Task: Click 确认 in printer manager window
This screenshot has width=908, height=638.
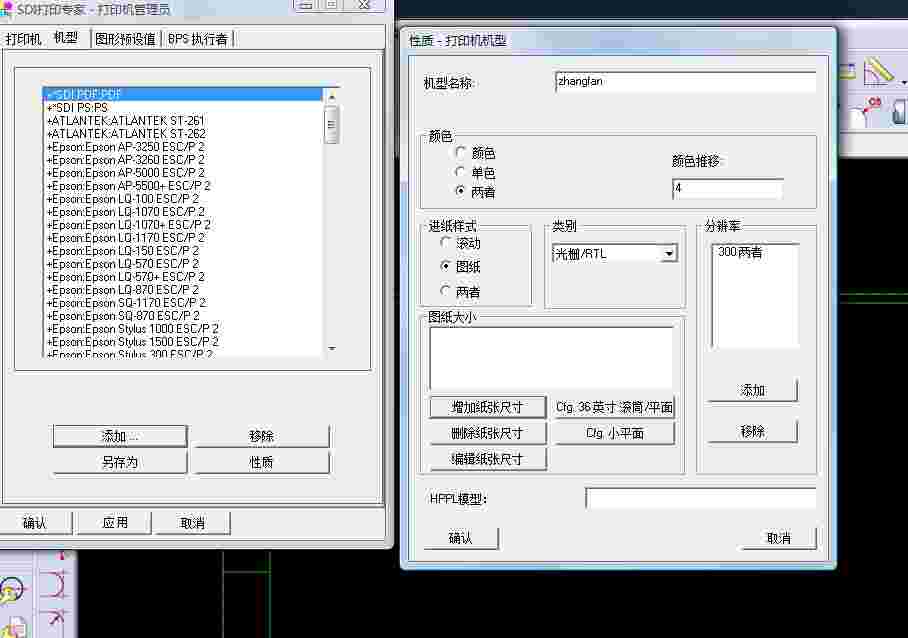Action: [x=35, y=523]
